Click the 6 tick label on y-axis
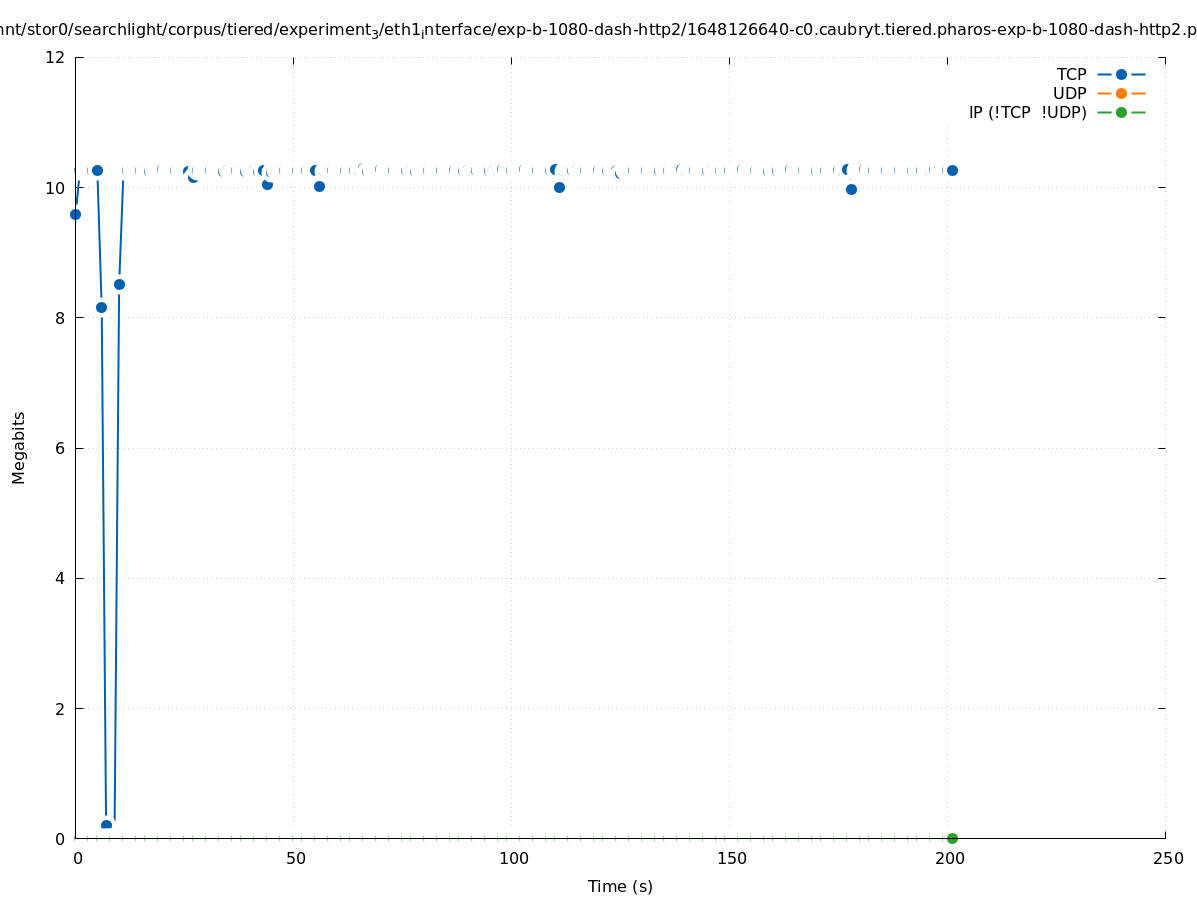 click(60, 448)
